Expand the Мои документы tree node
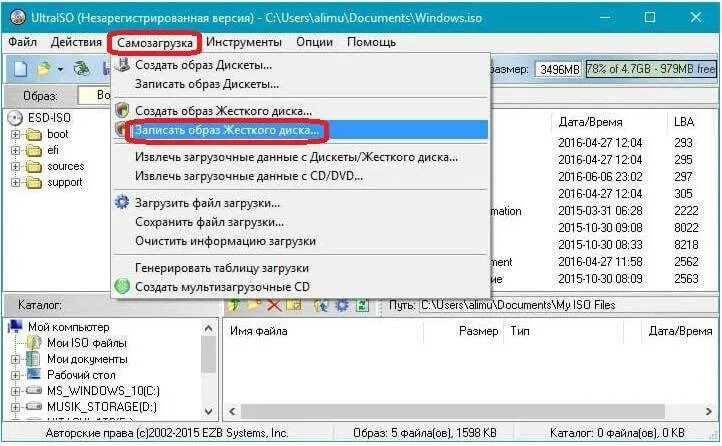The height and width of the screenshot is (446, 722). coord(15,359)
